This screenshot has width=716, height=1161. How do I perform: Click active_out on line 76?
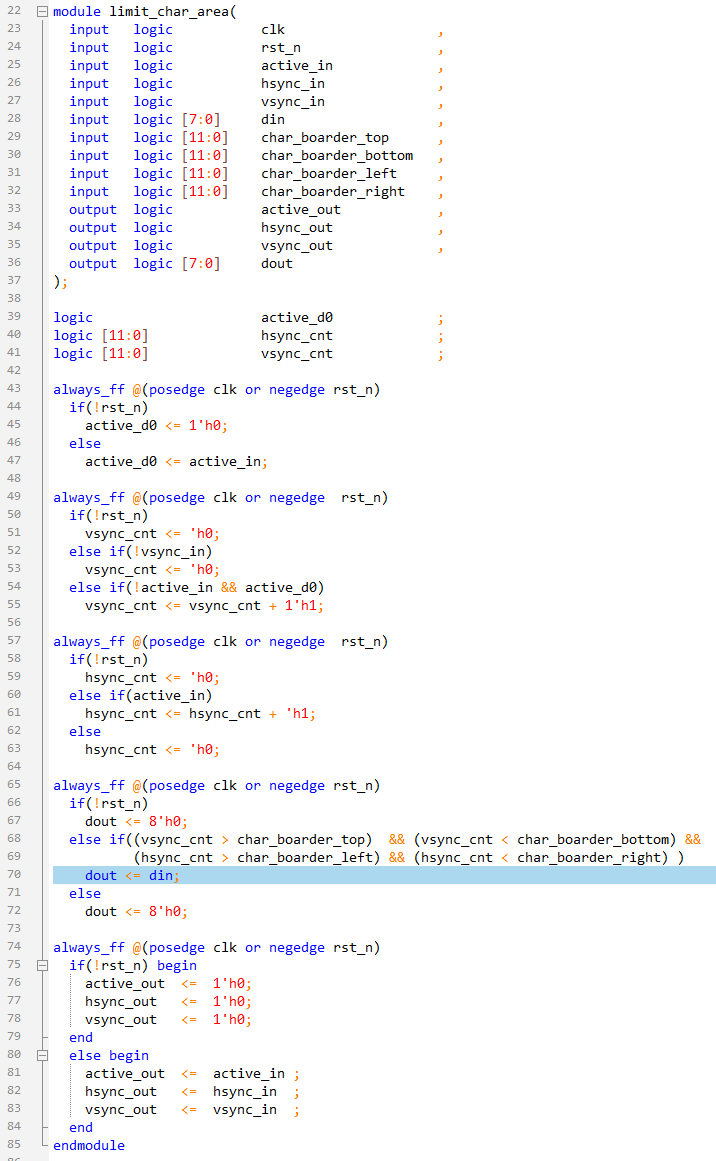(x=124, y=983)
